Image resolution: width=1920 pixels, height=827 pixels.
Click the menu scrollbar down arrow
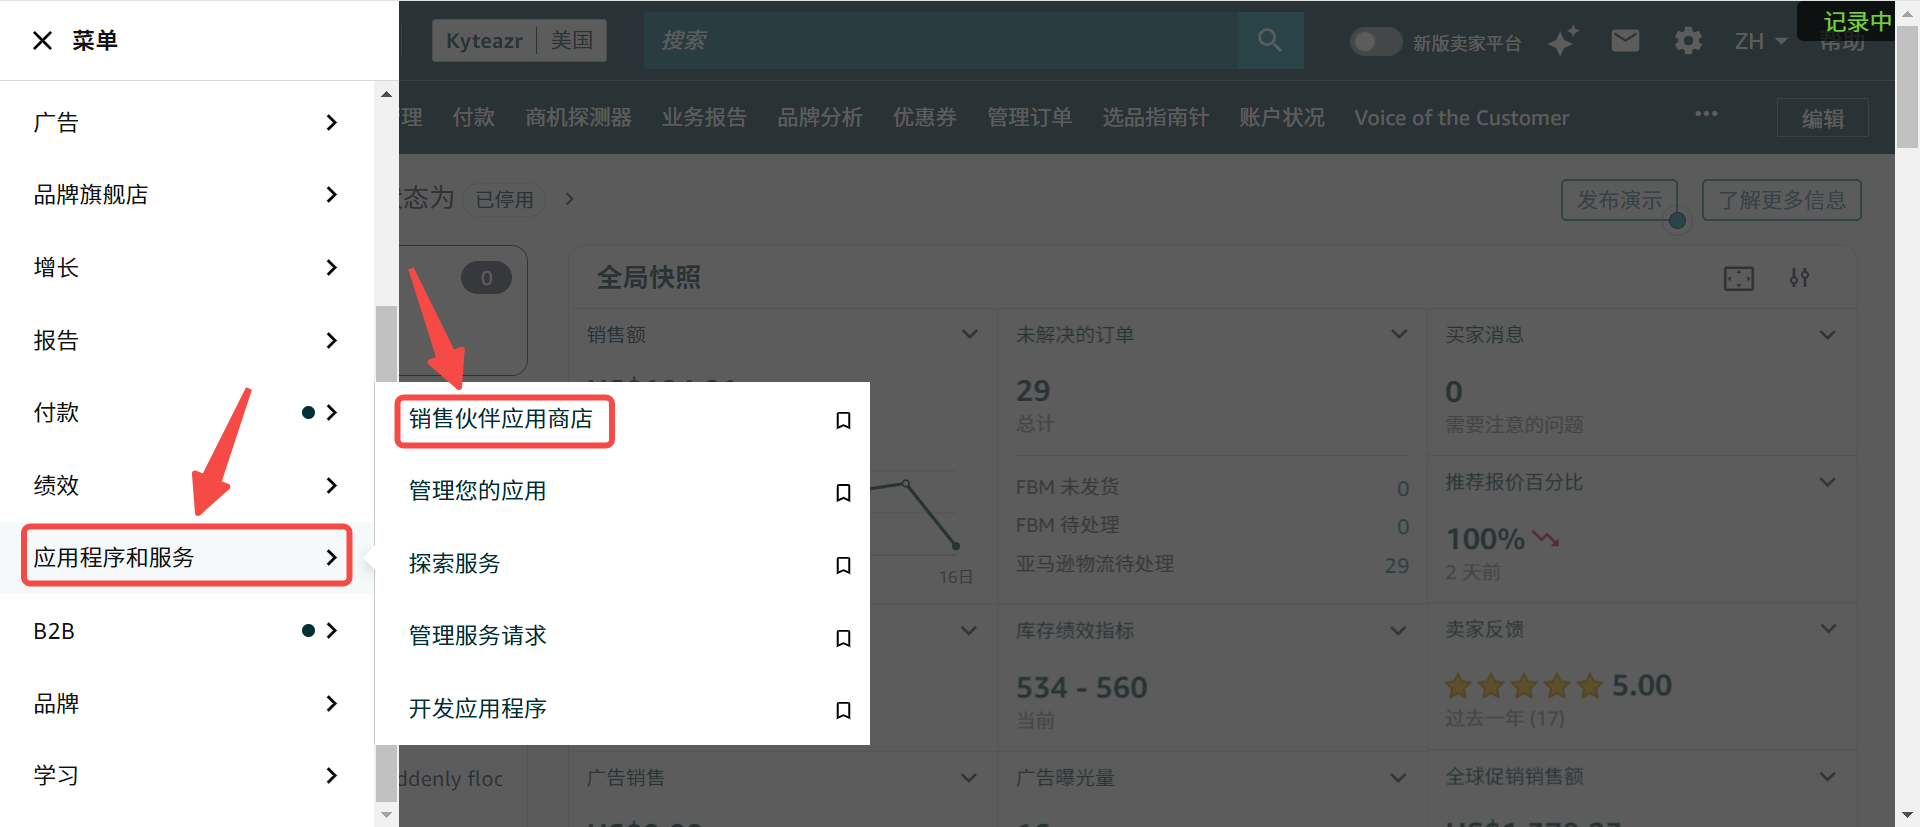point(386,815)
